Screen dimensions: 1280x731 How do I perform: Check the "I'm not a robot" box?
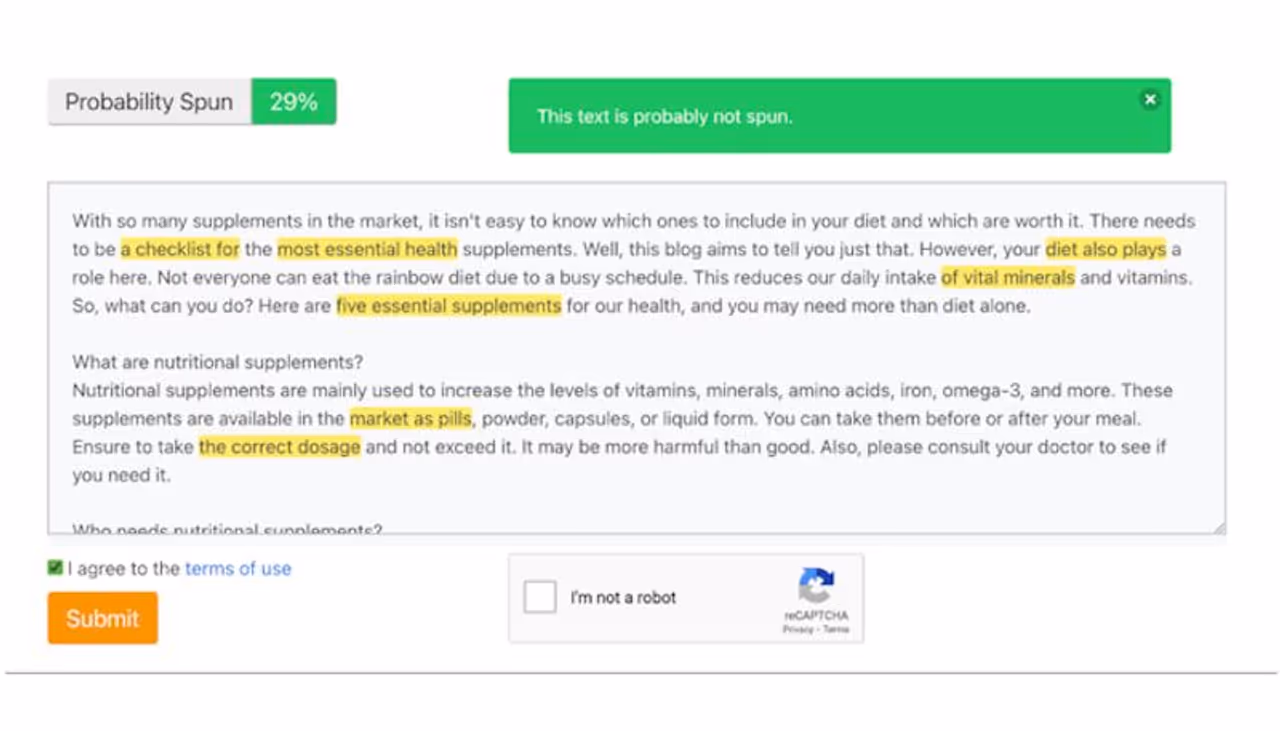(x=540, y=597)
